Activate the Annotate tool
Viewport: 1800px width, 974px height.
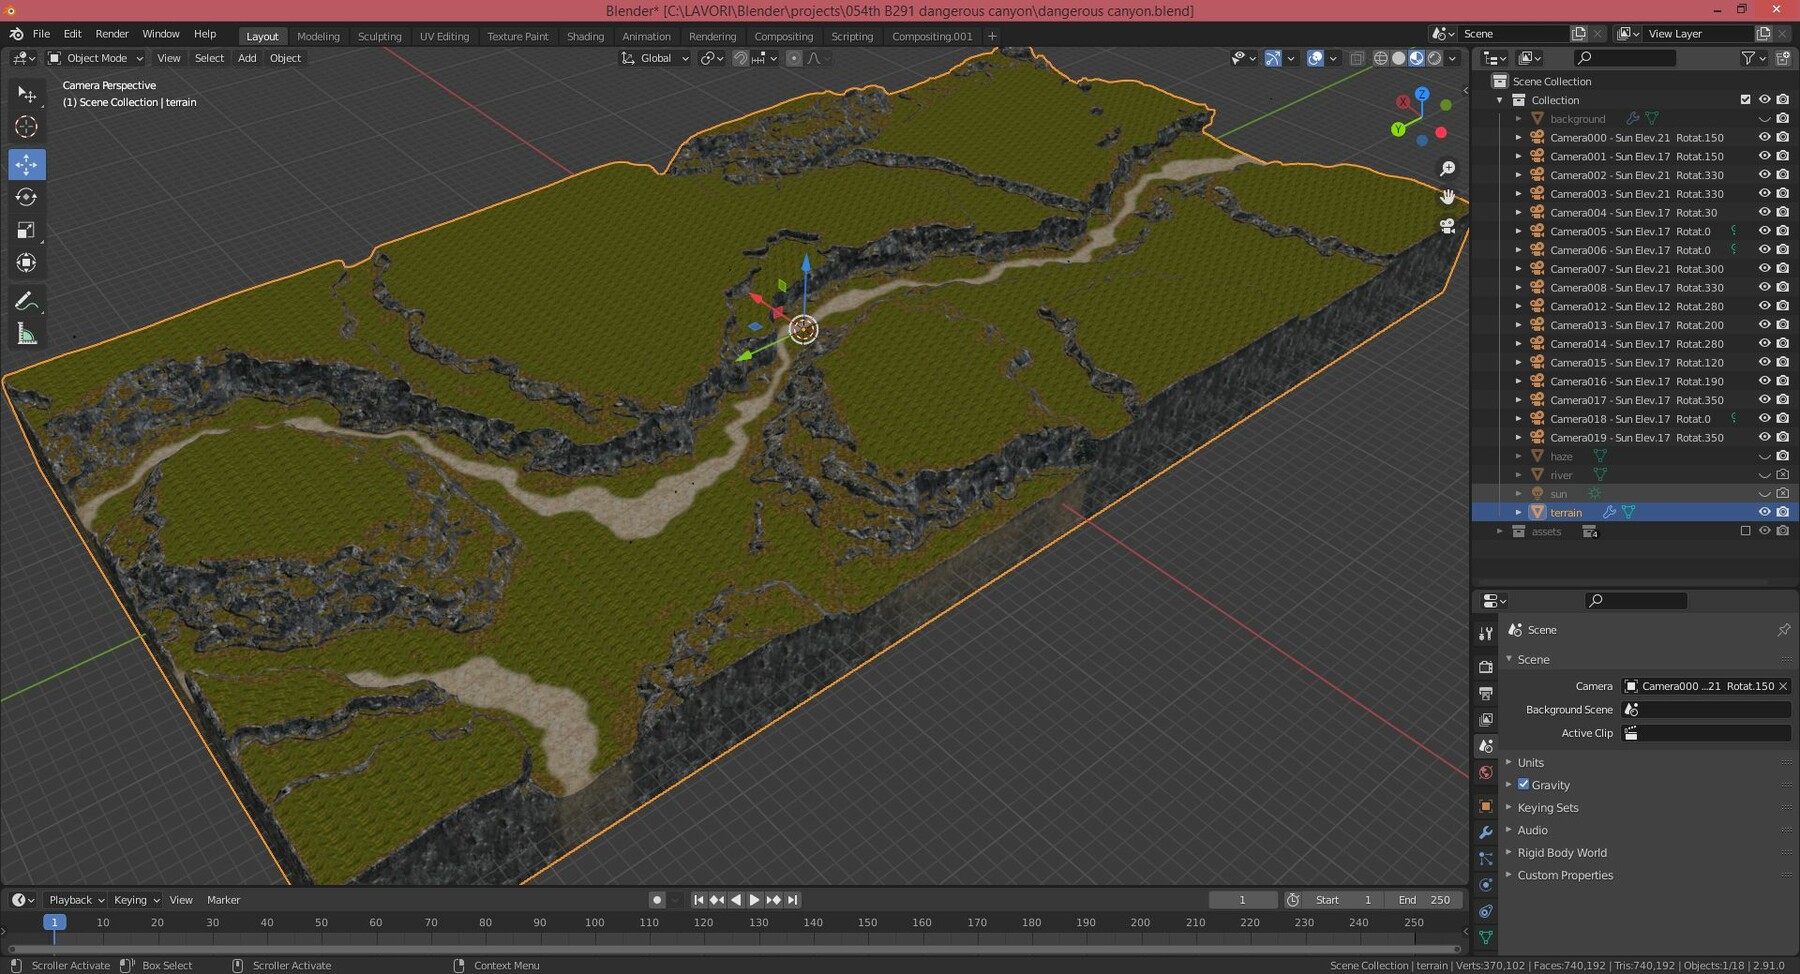pos(27,300)
